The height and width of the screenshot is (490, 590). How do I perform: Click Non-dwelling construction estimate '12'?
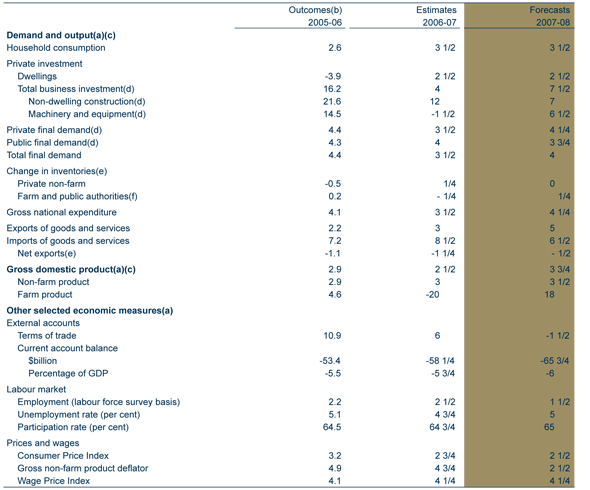coord(435,102)
